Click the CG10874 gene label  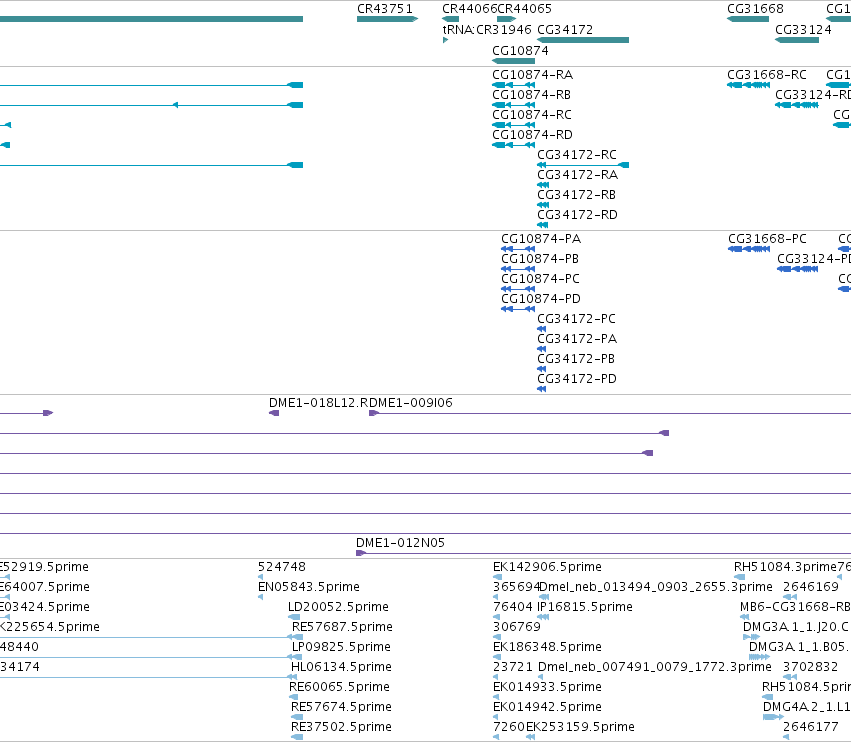pos(520,50)
